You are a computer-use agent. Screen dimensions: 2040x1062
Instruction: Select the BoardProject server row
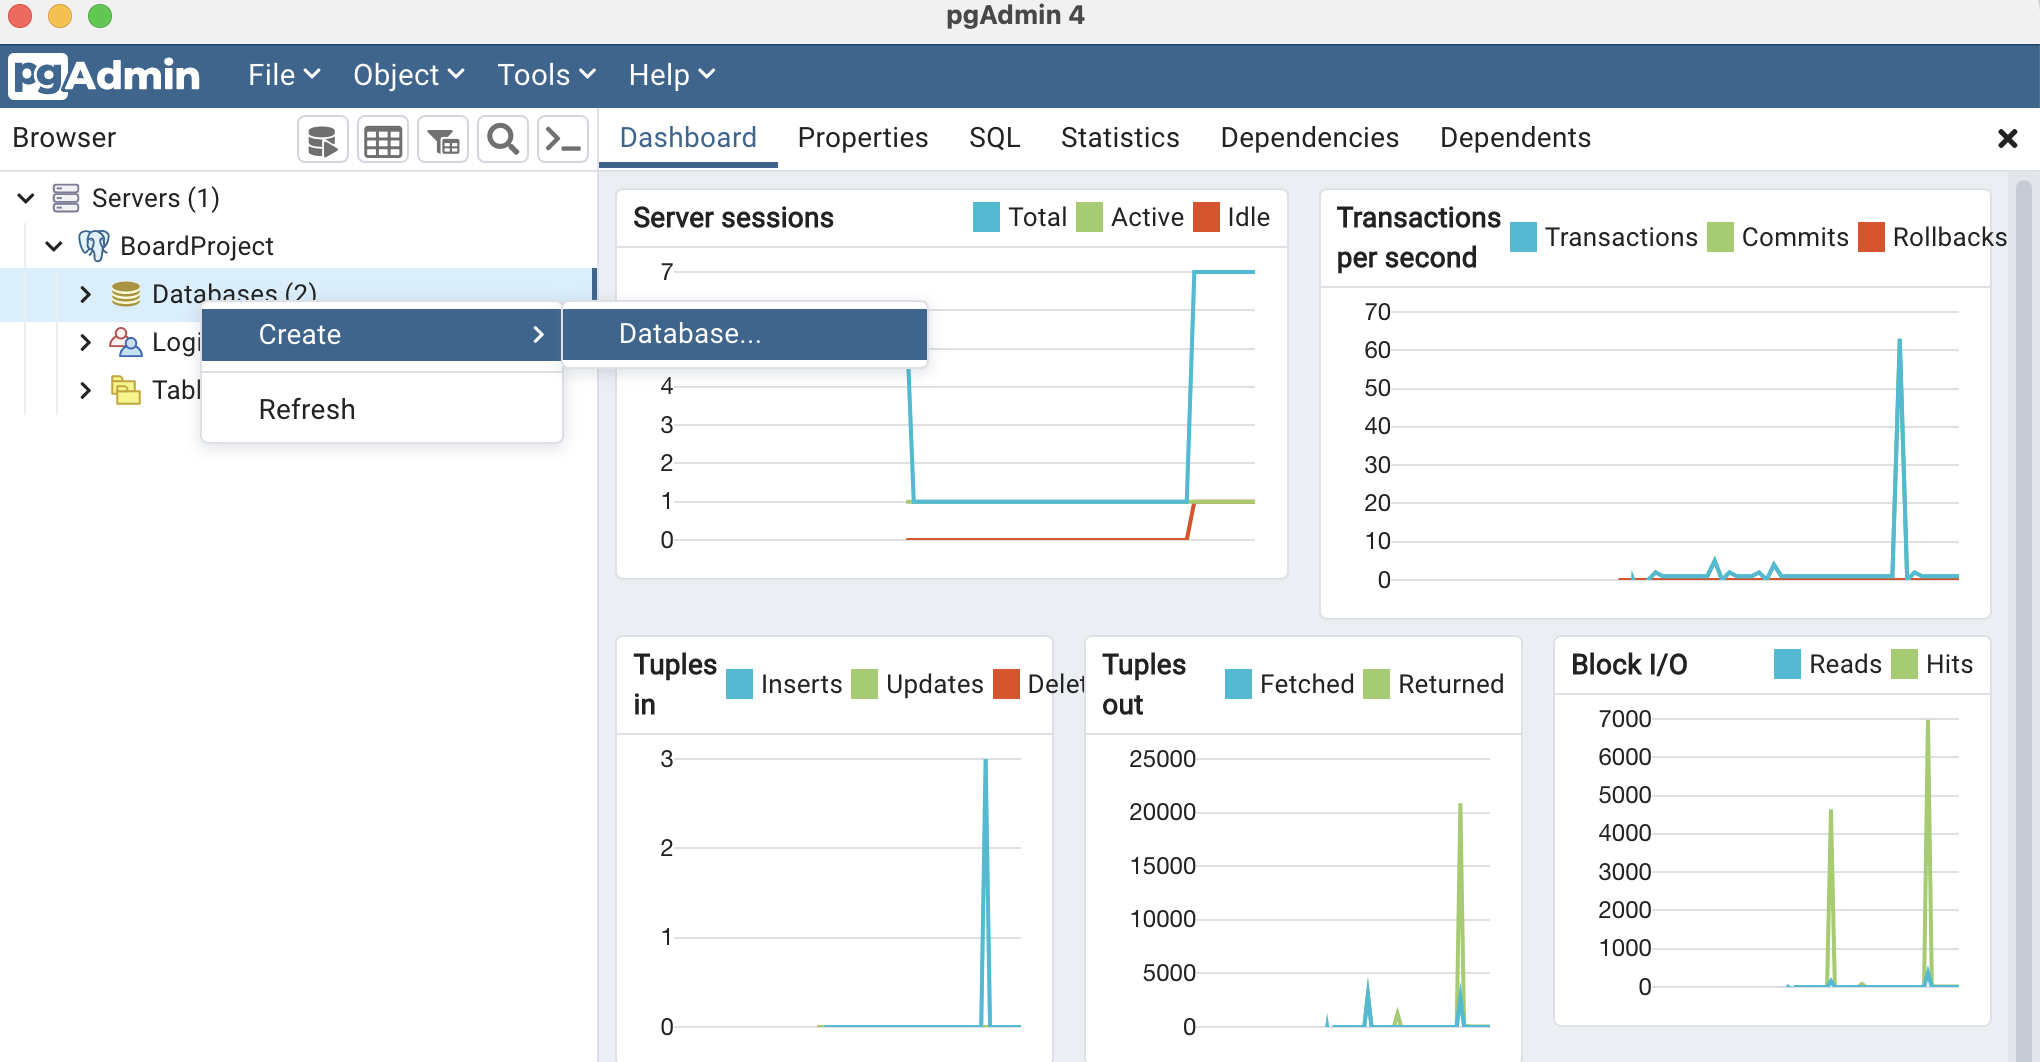pos(298,246)
